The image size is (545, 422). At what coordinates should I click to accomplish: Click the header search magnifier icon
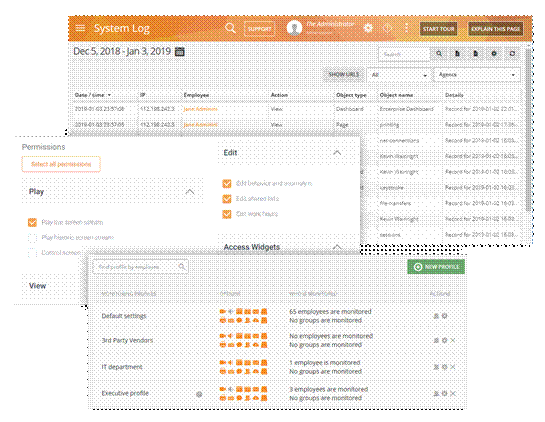230,28
